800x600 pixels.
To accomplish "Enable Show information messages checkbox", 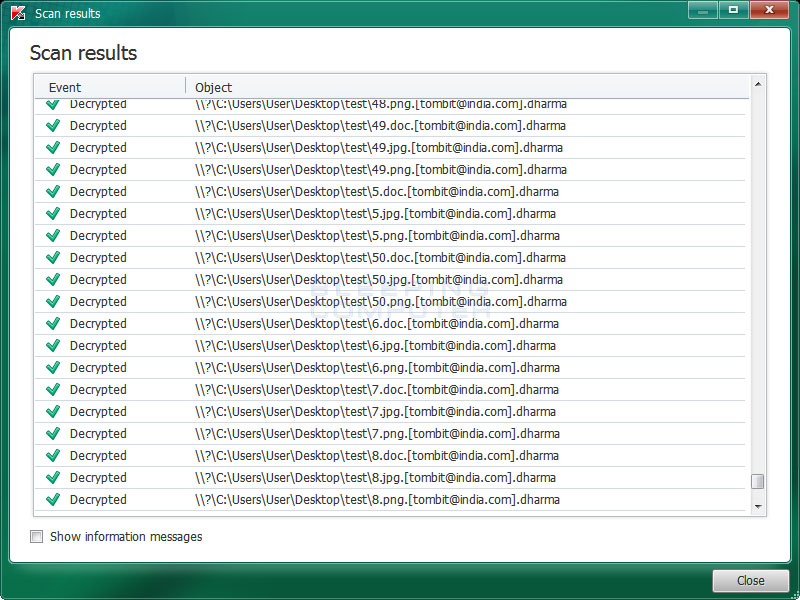I will click(x=37, y=537).
